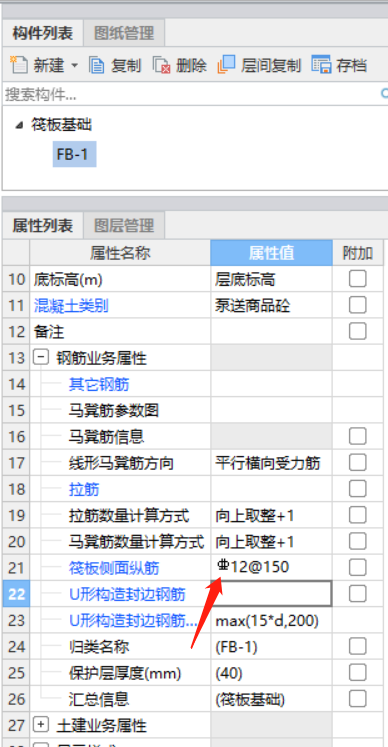This screenshot has width=388, height=747.
Task: Switch to the 图层管理 tab
Action: [124, 225]
